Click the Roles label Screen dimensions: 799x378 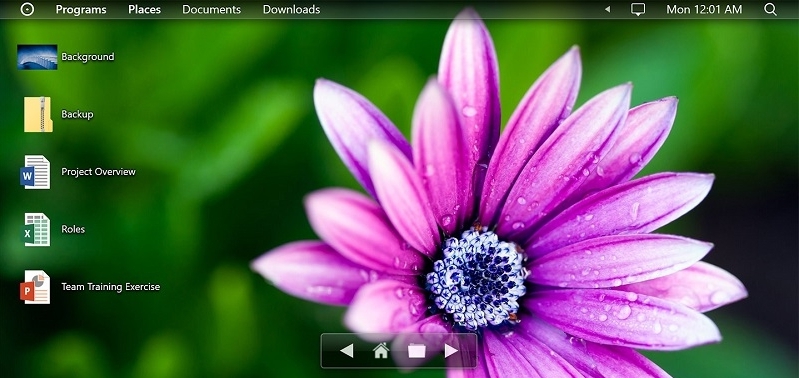73,229
